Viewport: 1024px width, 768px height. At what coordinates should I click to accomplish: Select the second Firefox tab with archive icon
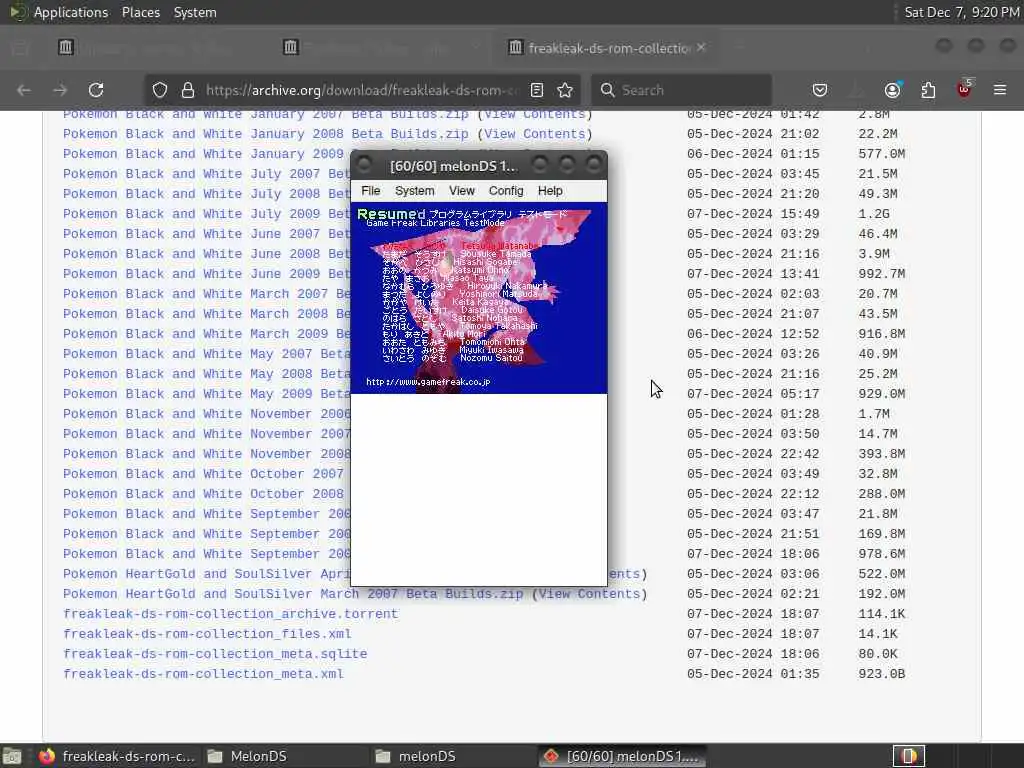291,47
